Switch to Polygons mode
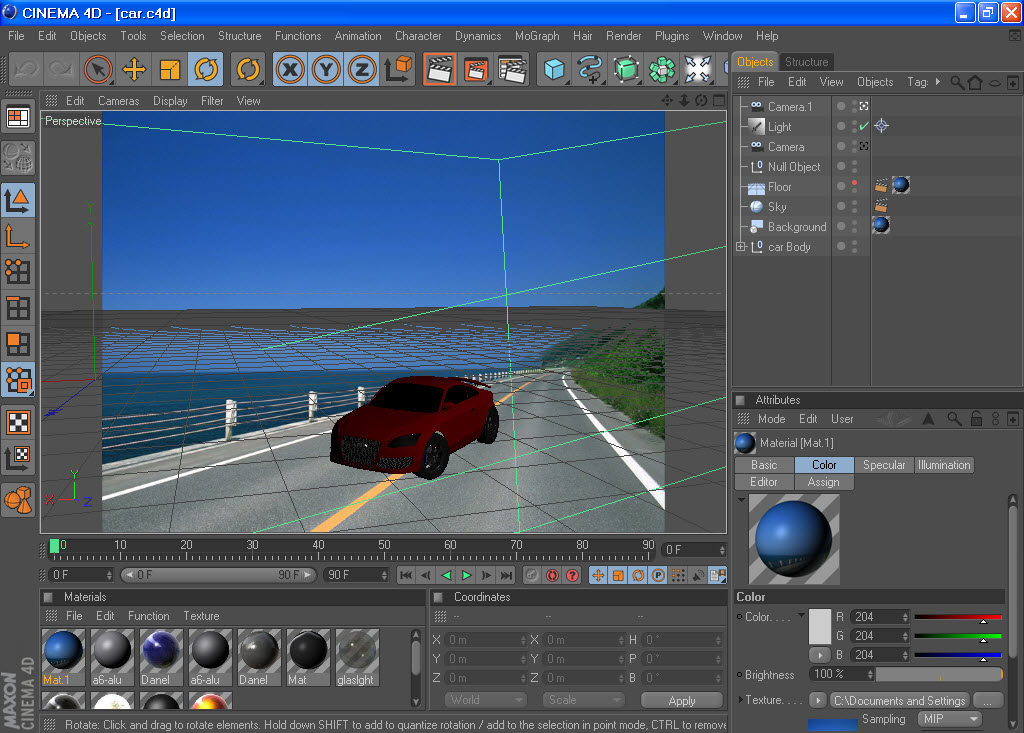The width and height of the screenshot is (1024, 733). pyautogui.click(x=18, y=344)
